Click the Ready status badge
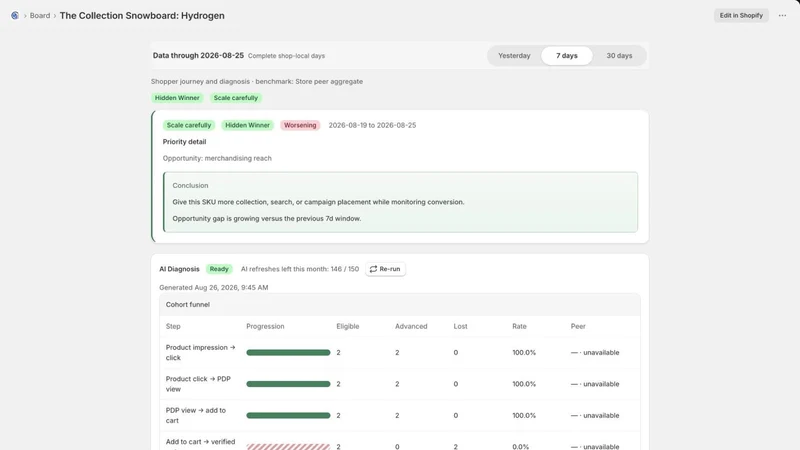The image size is (800, 450). click(x=219, y=269)
